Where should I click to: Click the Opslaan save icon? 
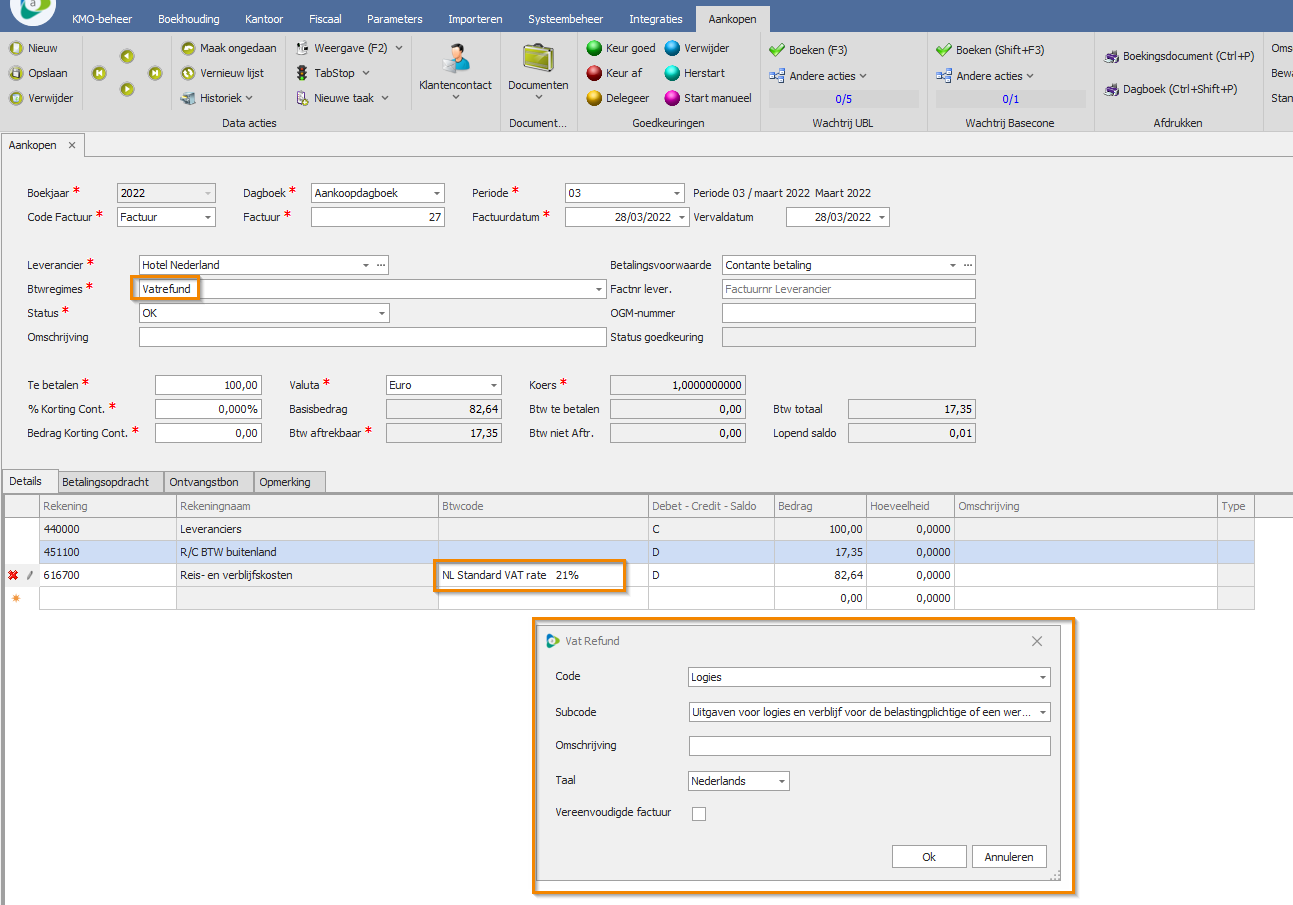(x=16, y=73)
